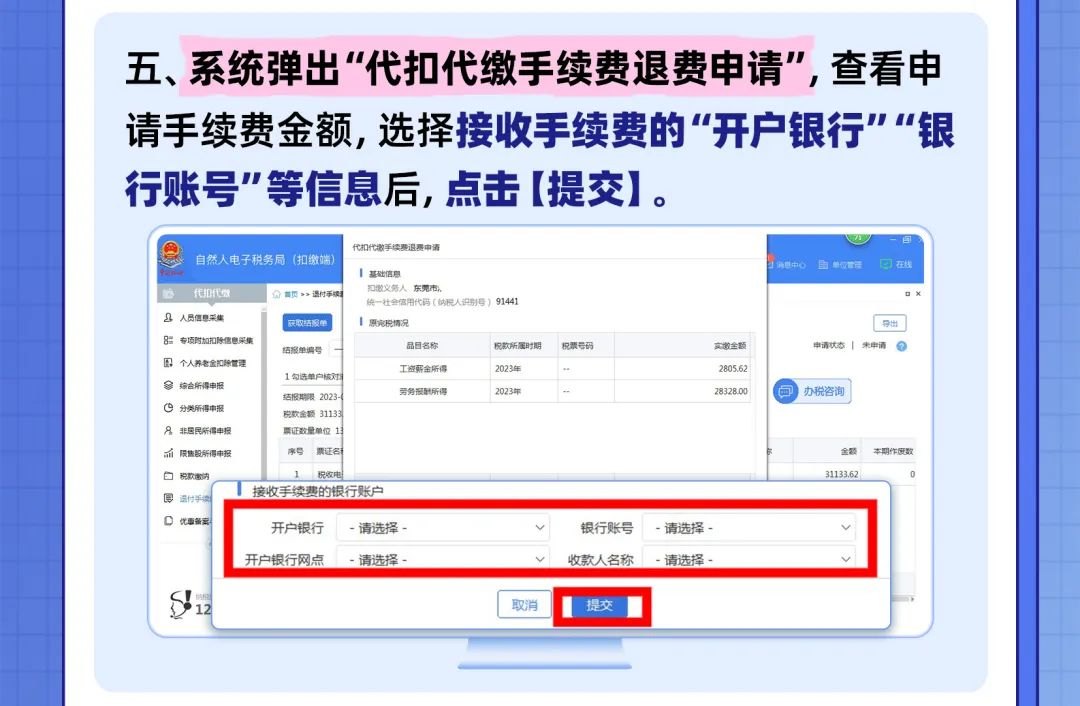Click the 获取结报单 button

[307, 323]
